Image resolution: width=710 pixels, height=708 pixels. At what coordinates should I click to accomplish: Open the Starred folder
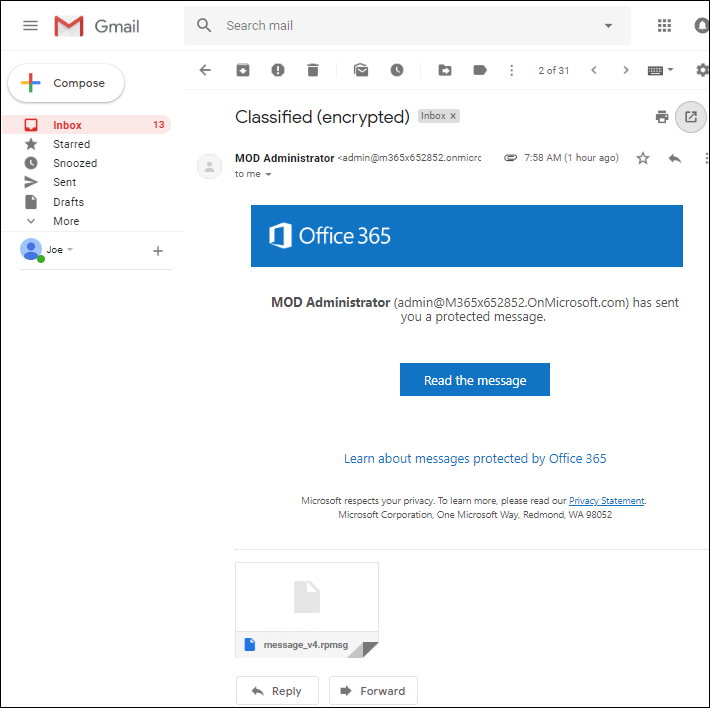click(x=71, y=144)
